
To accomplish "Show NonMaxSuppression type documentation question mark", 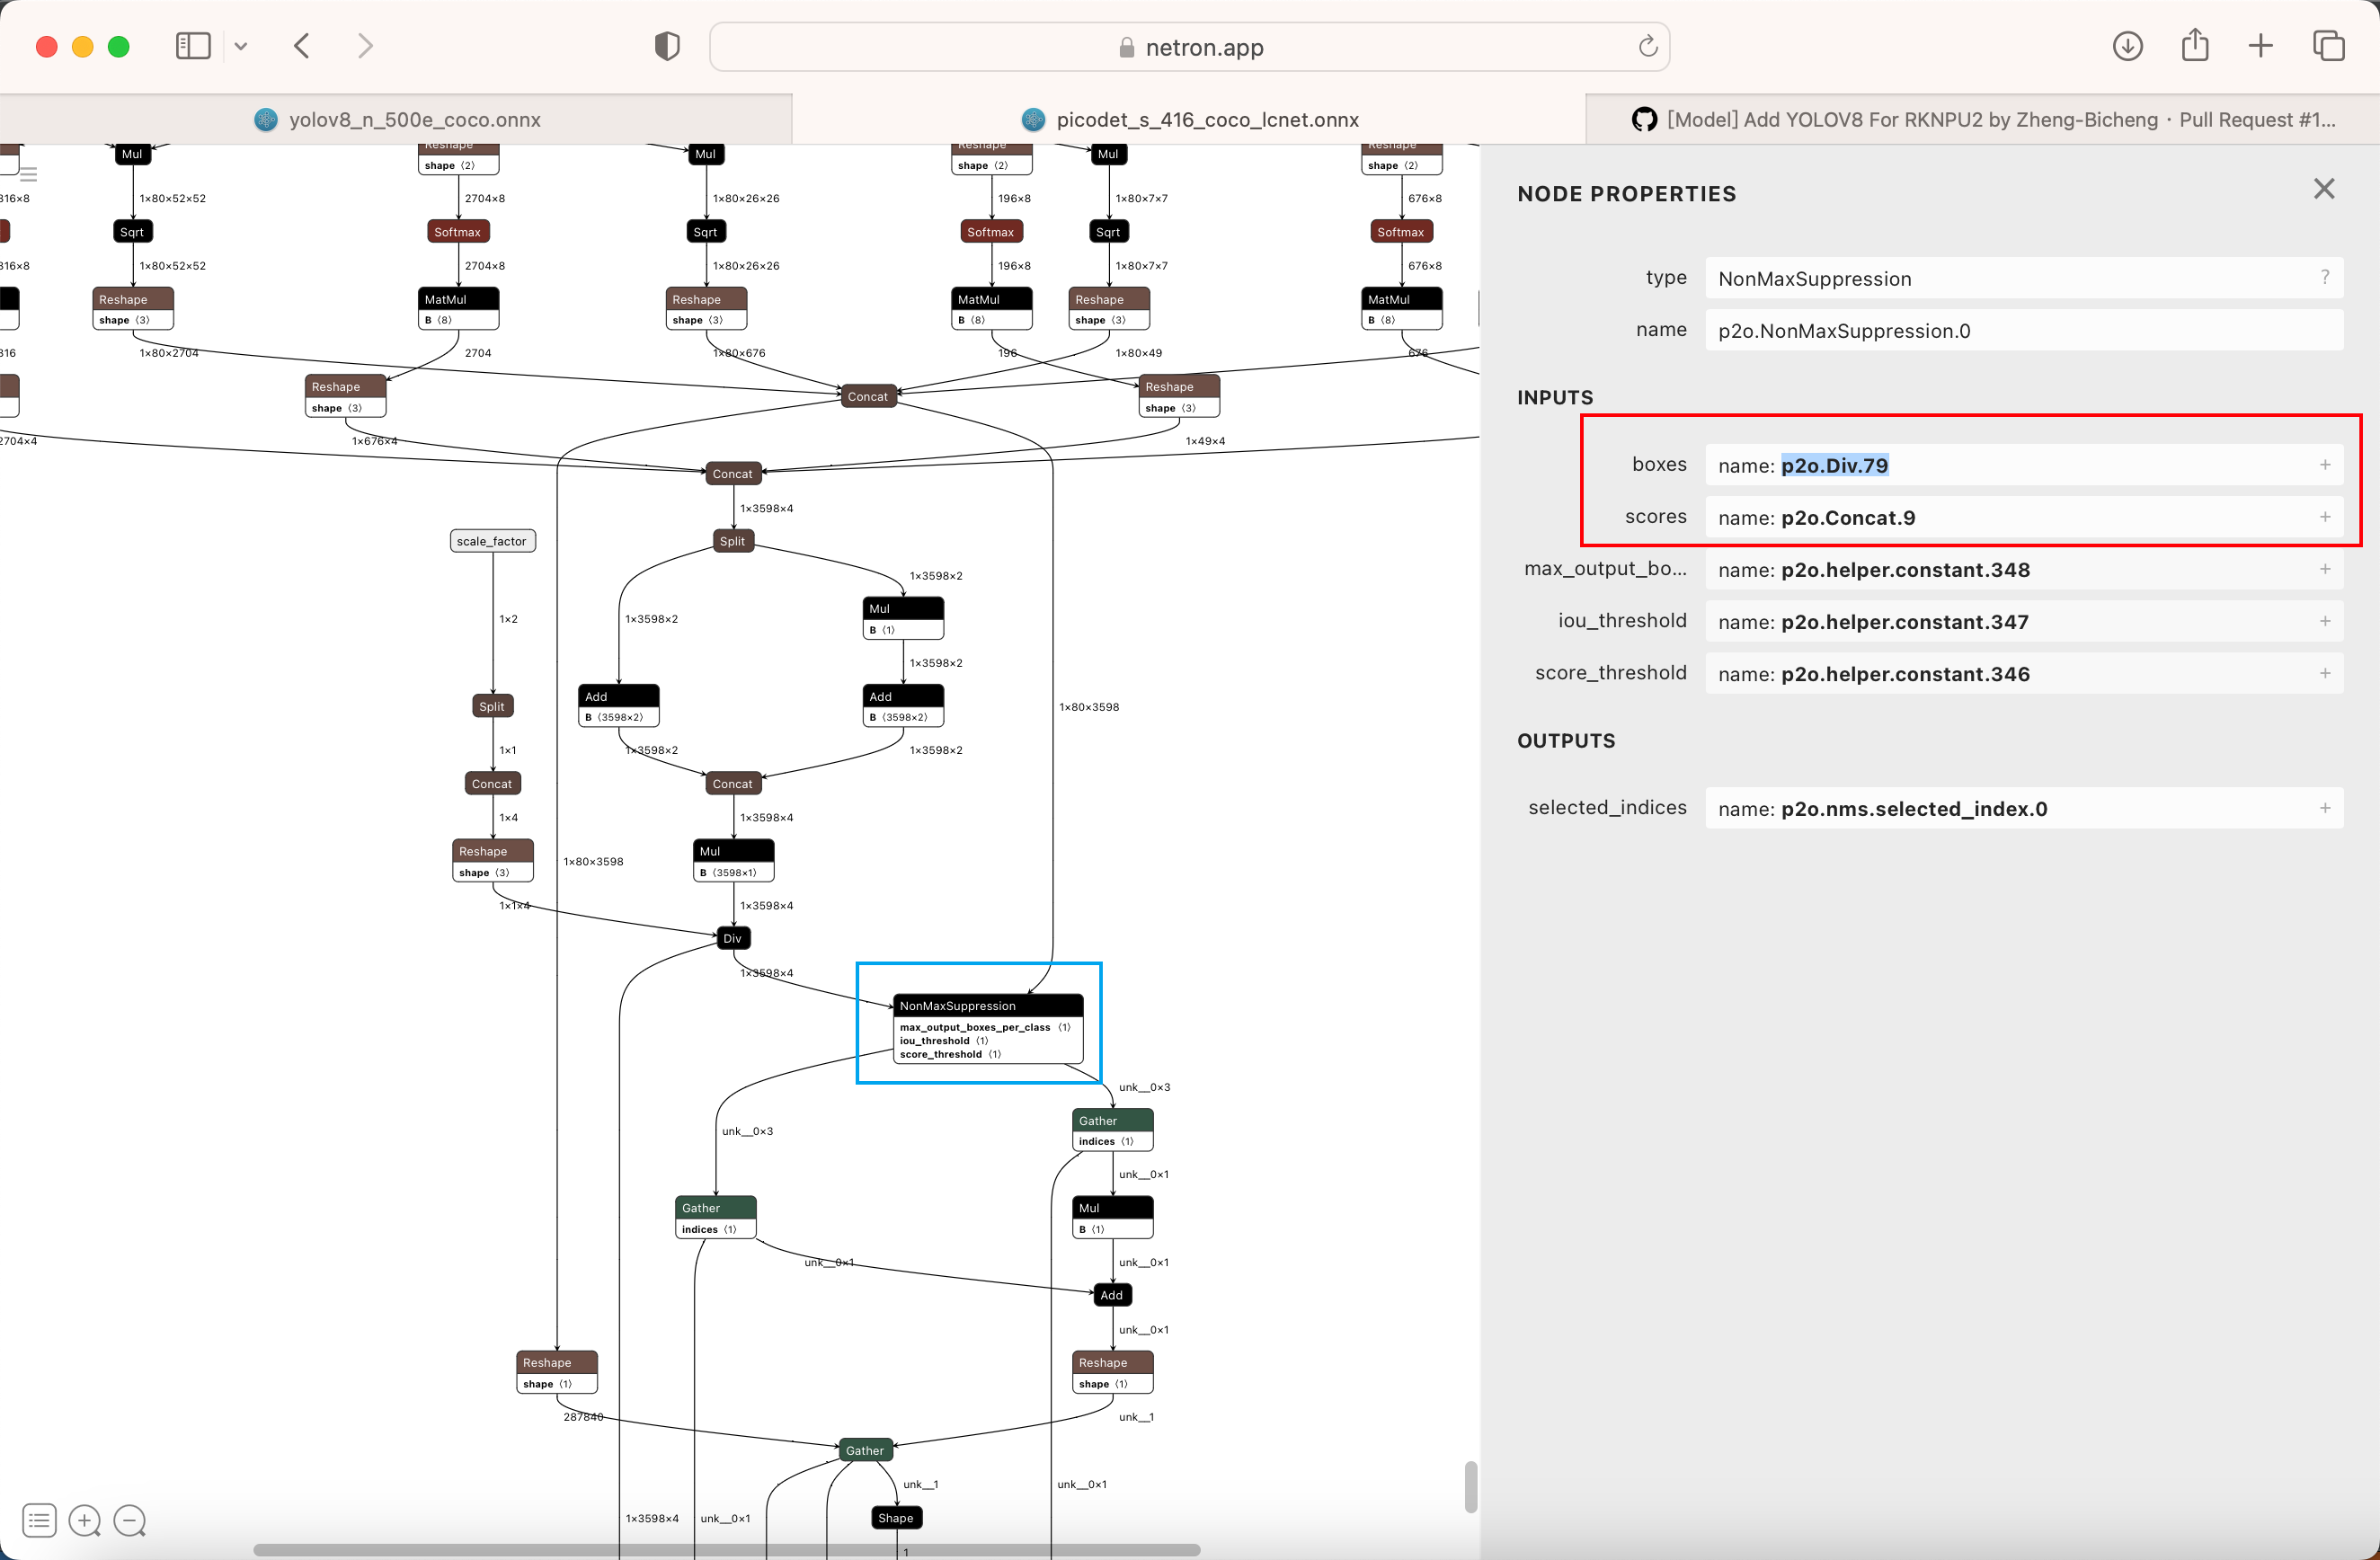I will pos(2324,278).
